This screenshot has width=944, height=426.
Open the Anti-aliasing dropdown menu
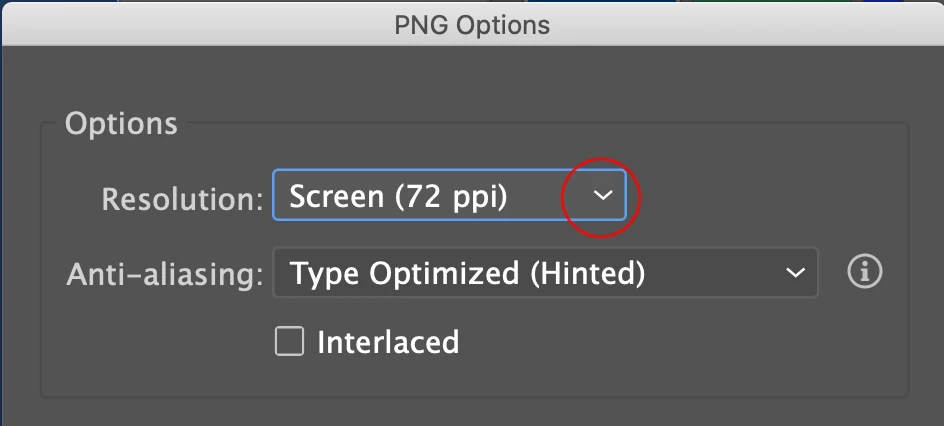(545, 272)
